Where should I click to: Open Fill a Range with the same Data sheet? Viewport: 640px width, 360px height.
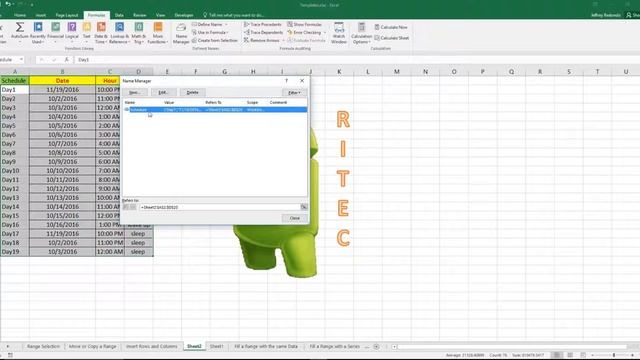pyautogui.click(x=266, y=347)
